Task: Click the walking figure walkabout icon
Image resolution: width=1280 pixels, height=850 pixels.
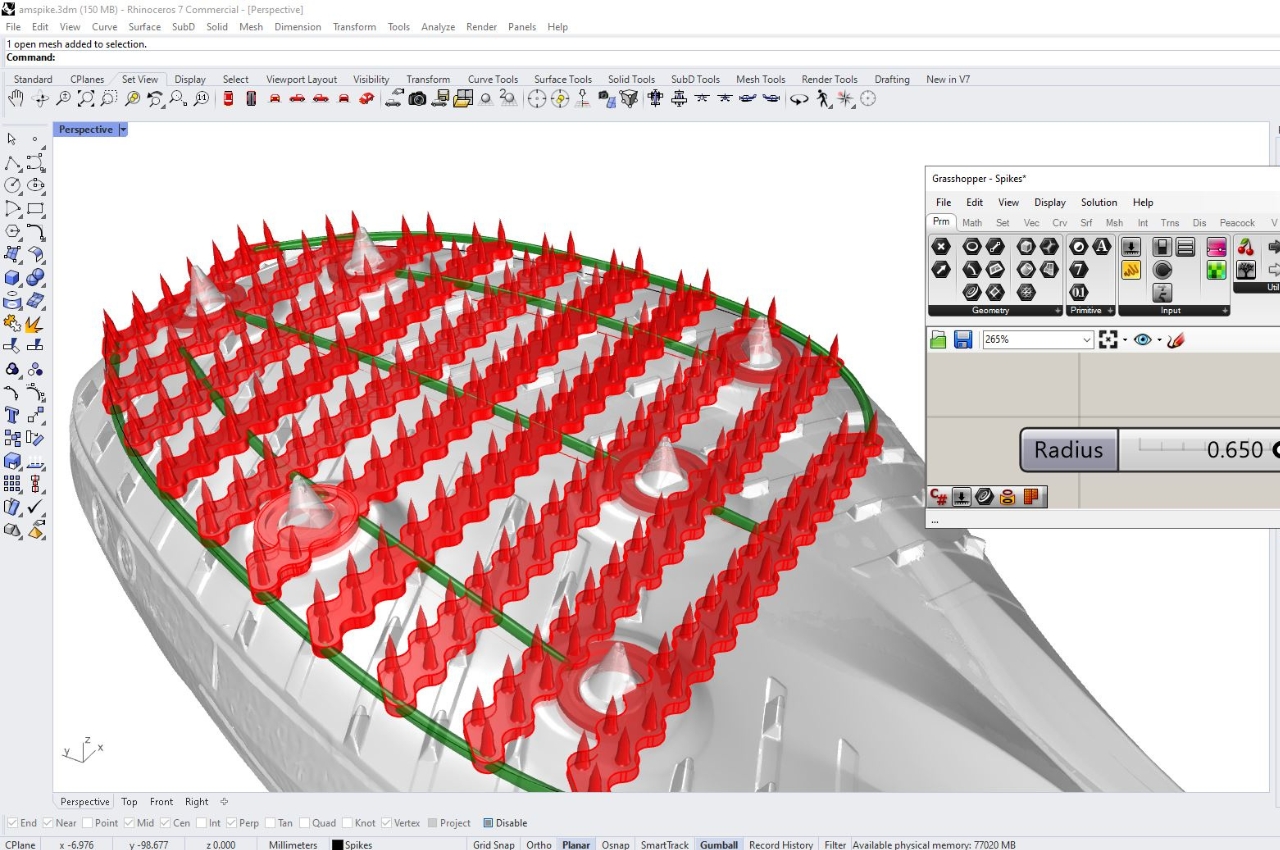Action: (823, 98)
